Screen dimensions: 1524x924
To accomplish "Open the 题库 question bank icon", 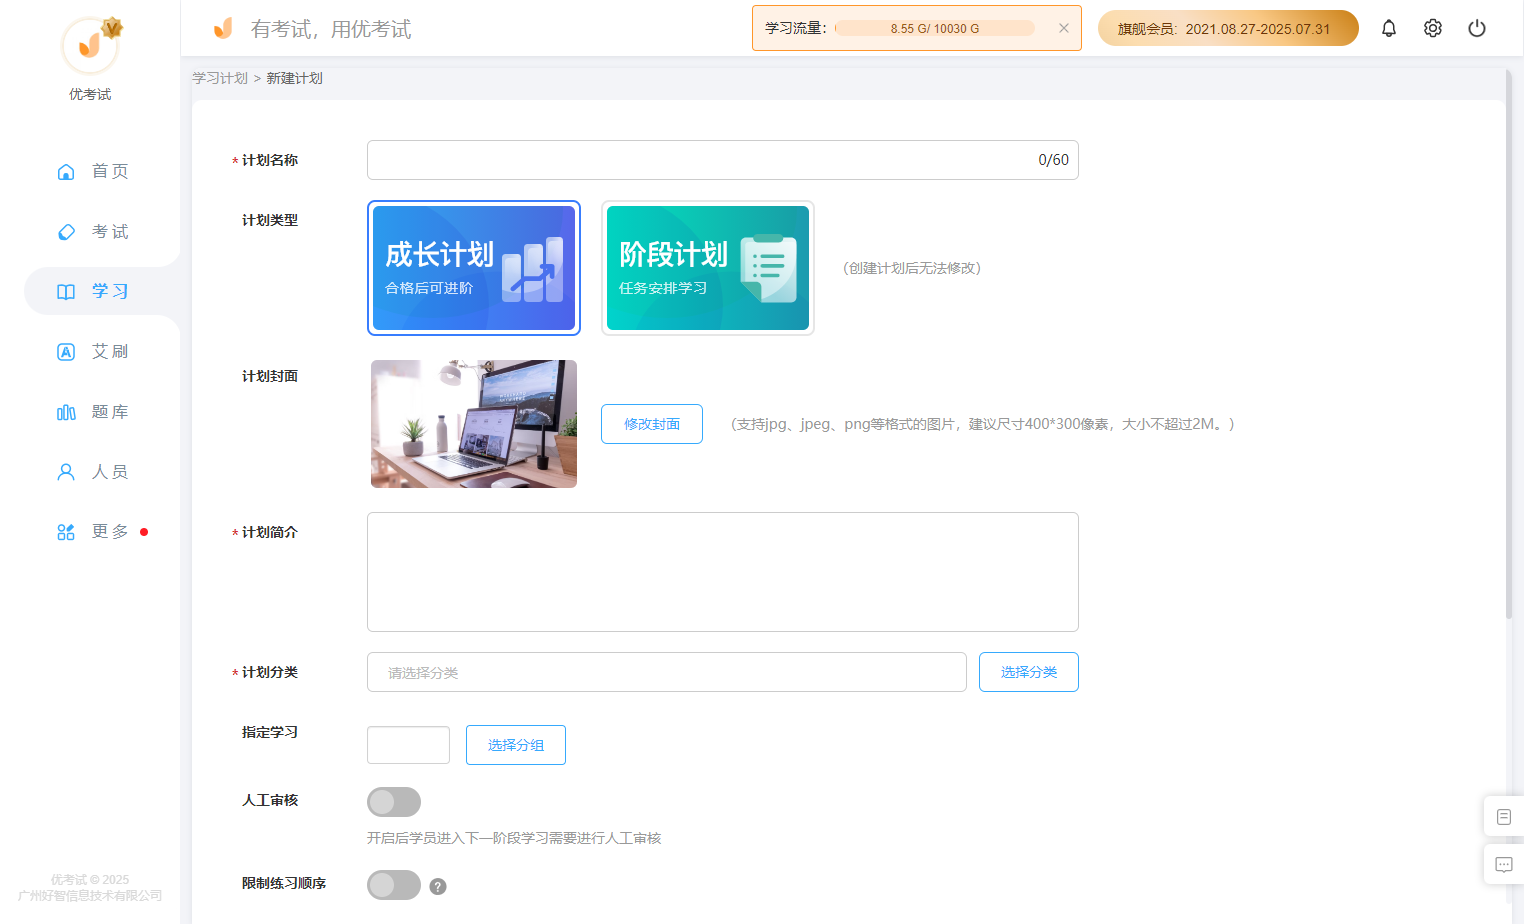I will coord(66,412).
